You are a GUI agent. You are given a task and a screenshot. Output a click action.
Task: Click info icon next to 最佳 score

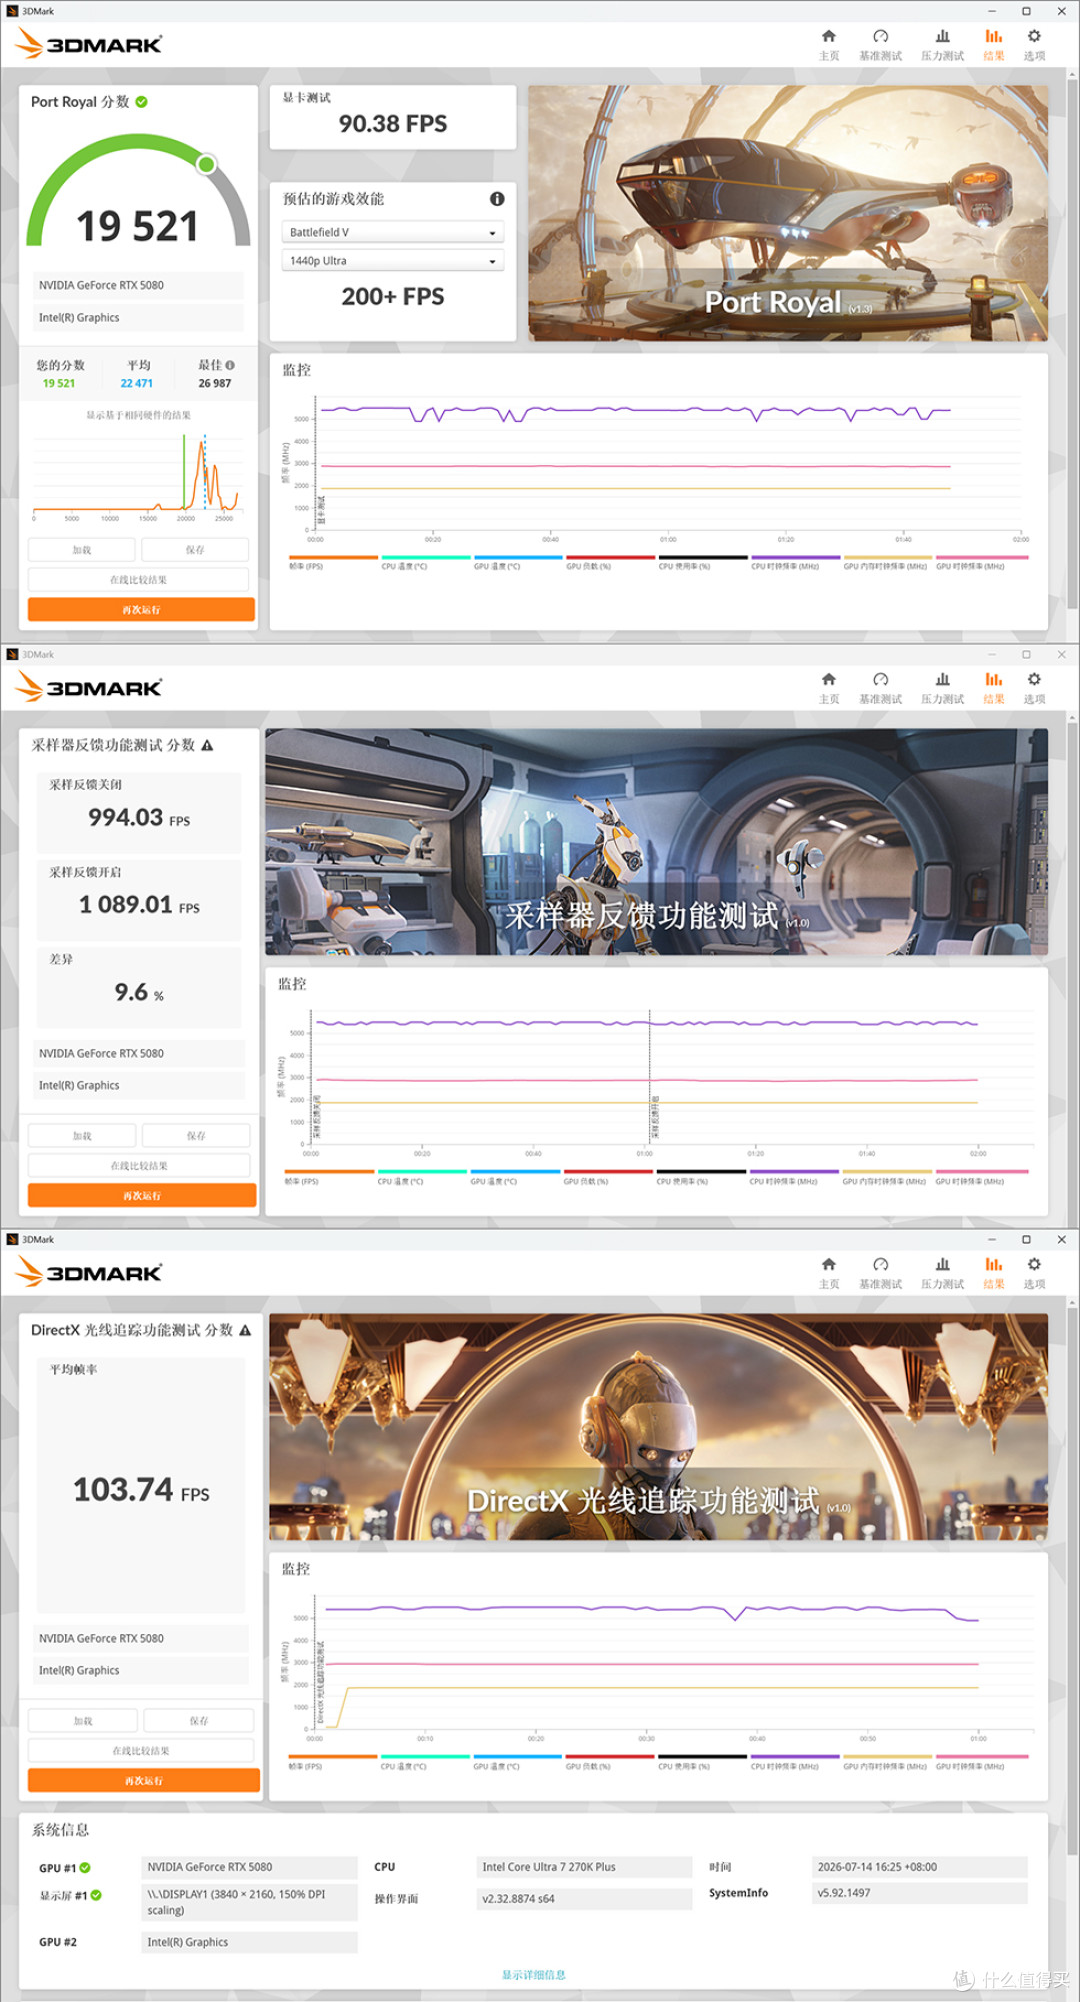[x=230, y=365]
